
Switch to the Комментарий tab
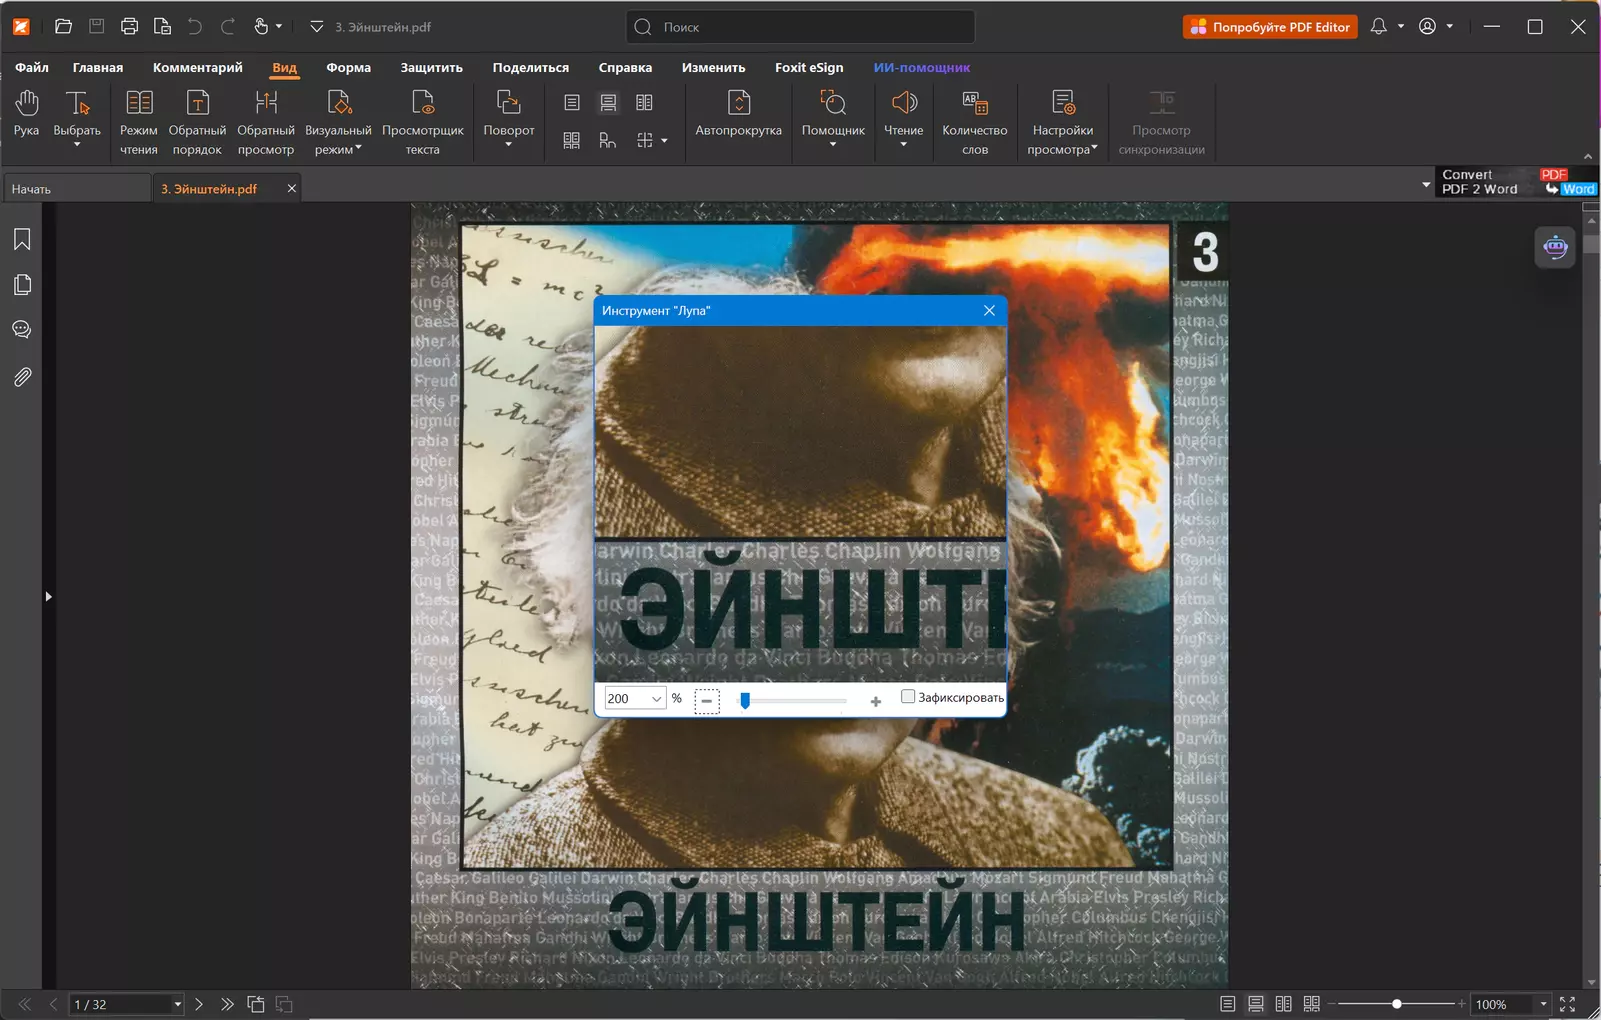coord(198,67)
